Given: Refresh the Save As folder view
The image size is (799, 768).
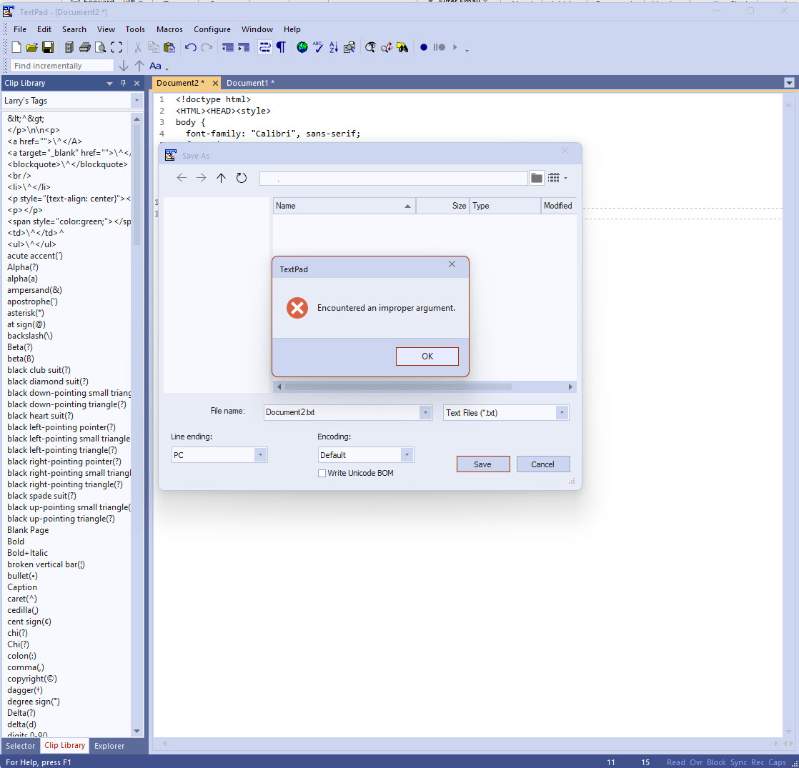Looking at the screenshot, I should pos(242,178).
